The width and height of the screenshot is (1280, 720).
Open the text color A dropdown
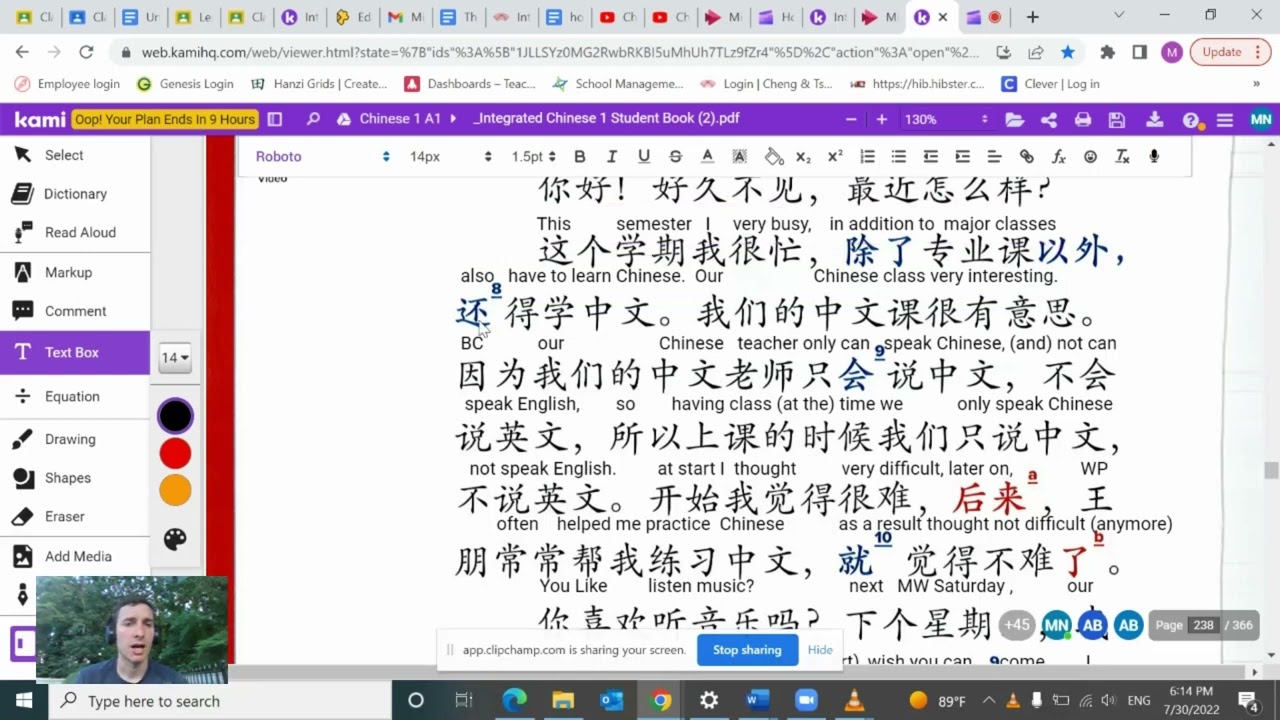tap(707, 157)
